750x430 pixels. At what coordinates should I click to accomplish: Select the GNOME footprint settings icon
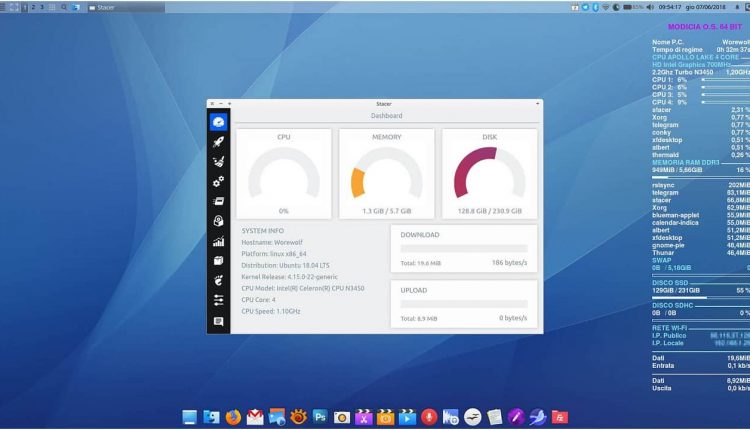[218, 281]
